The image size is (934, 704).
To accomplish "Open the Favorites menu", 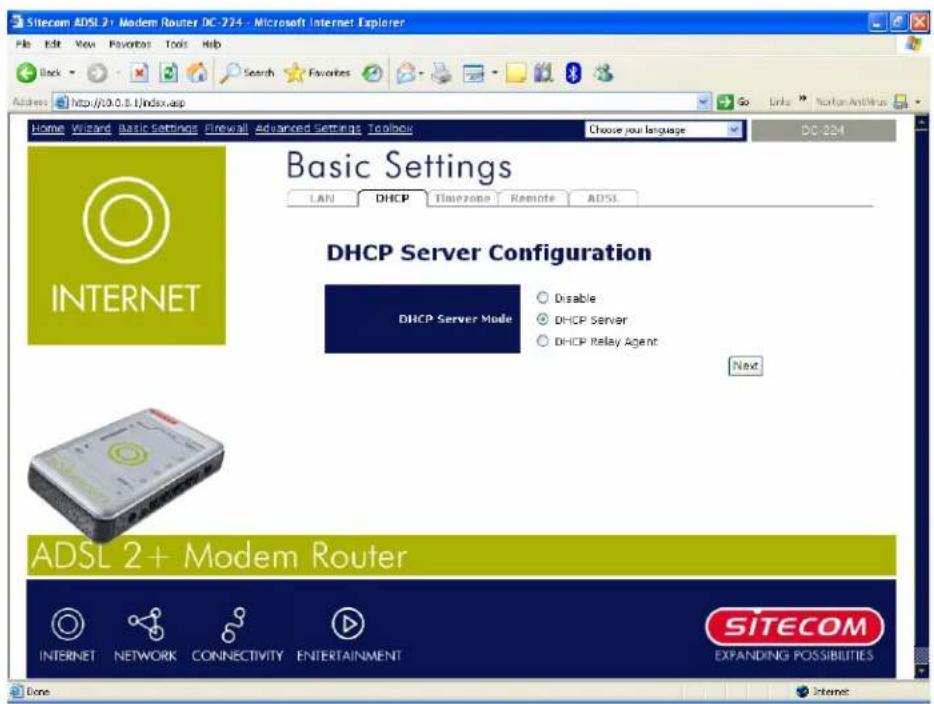I will click(130, 44).
